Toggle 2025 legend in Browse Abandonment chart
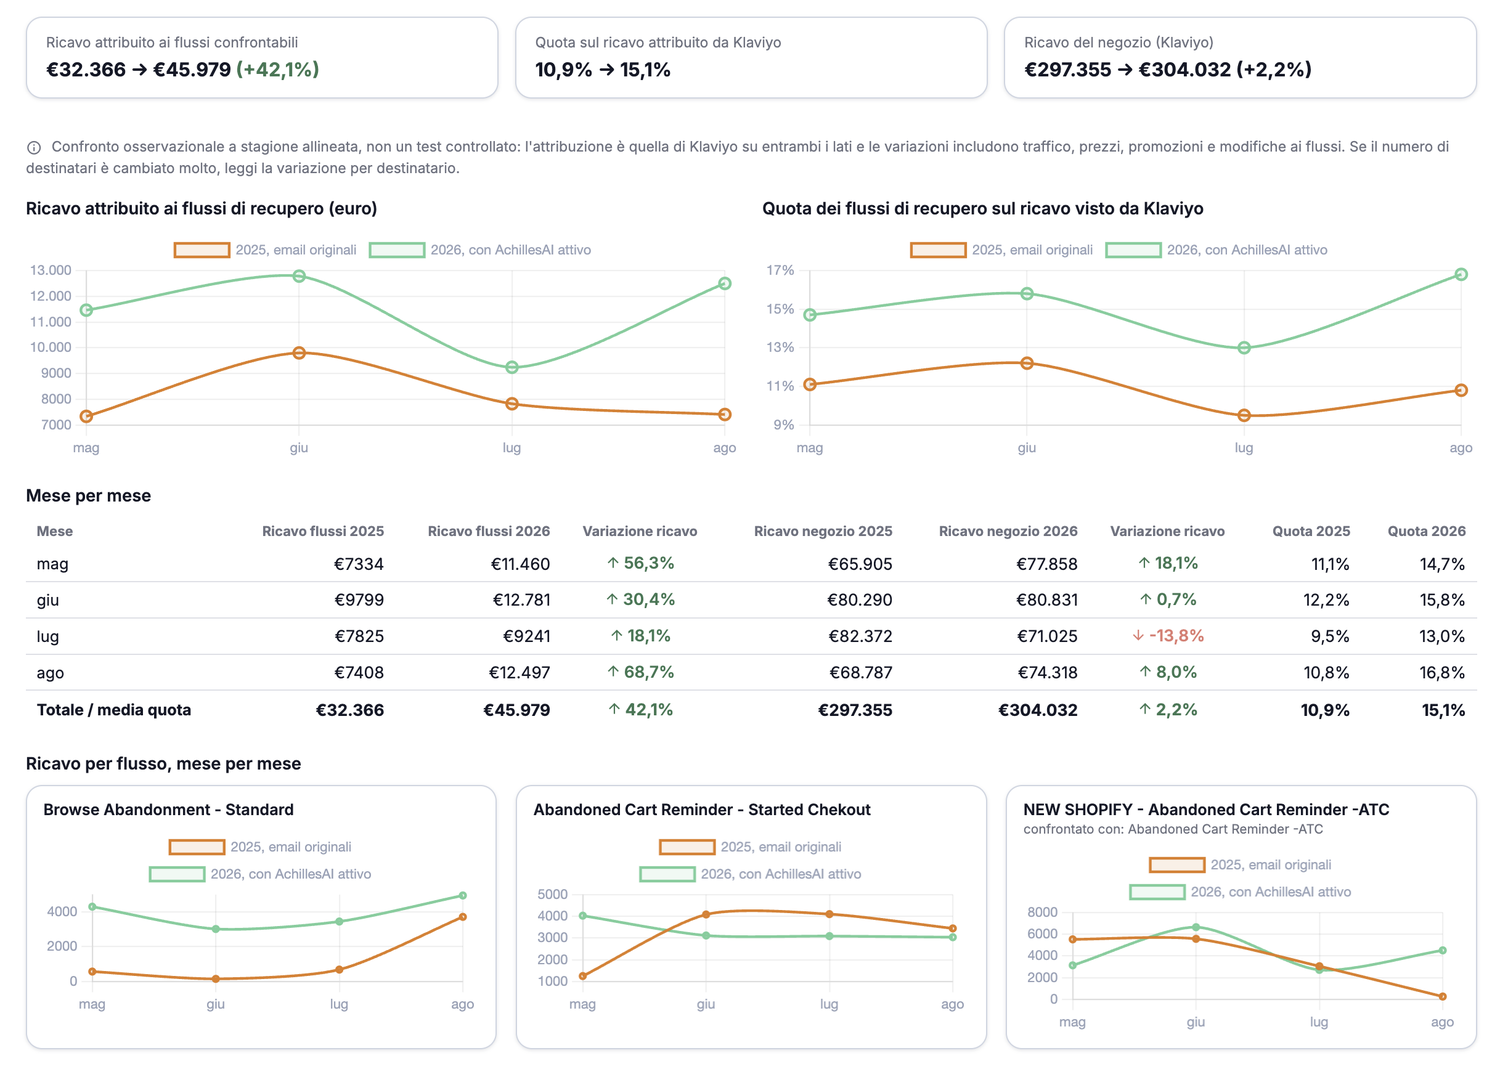The image size is (1500, 1077). (260, 847)
